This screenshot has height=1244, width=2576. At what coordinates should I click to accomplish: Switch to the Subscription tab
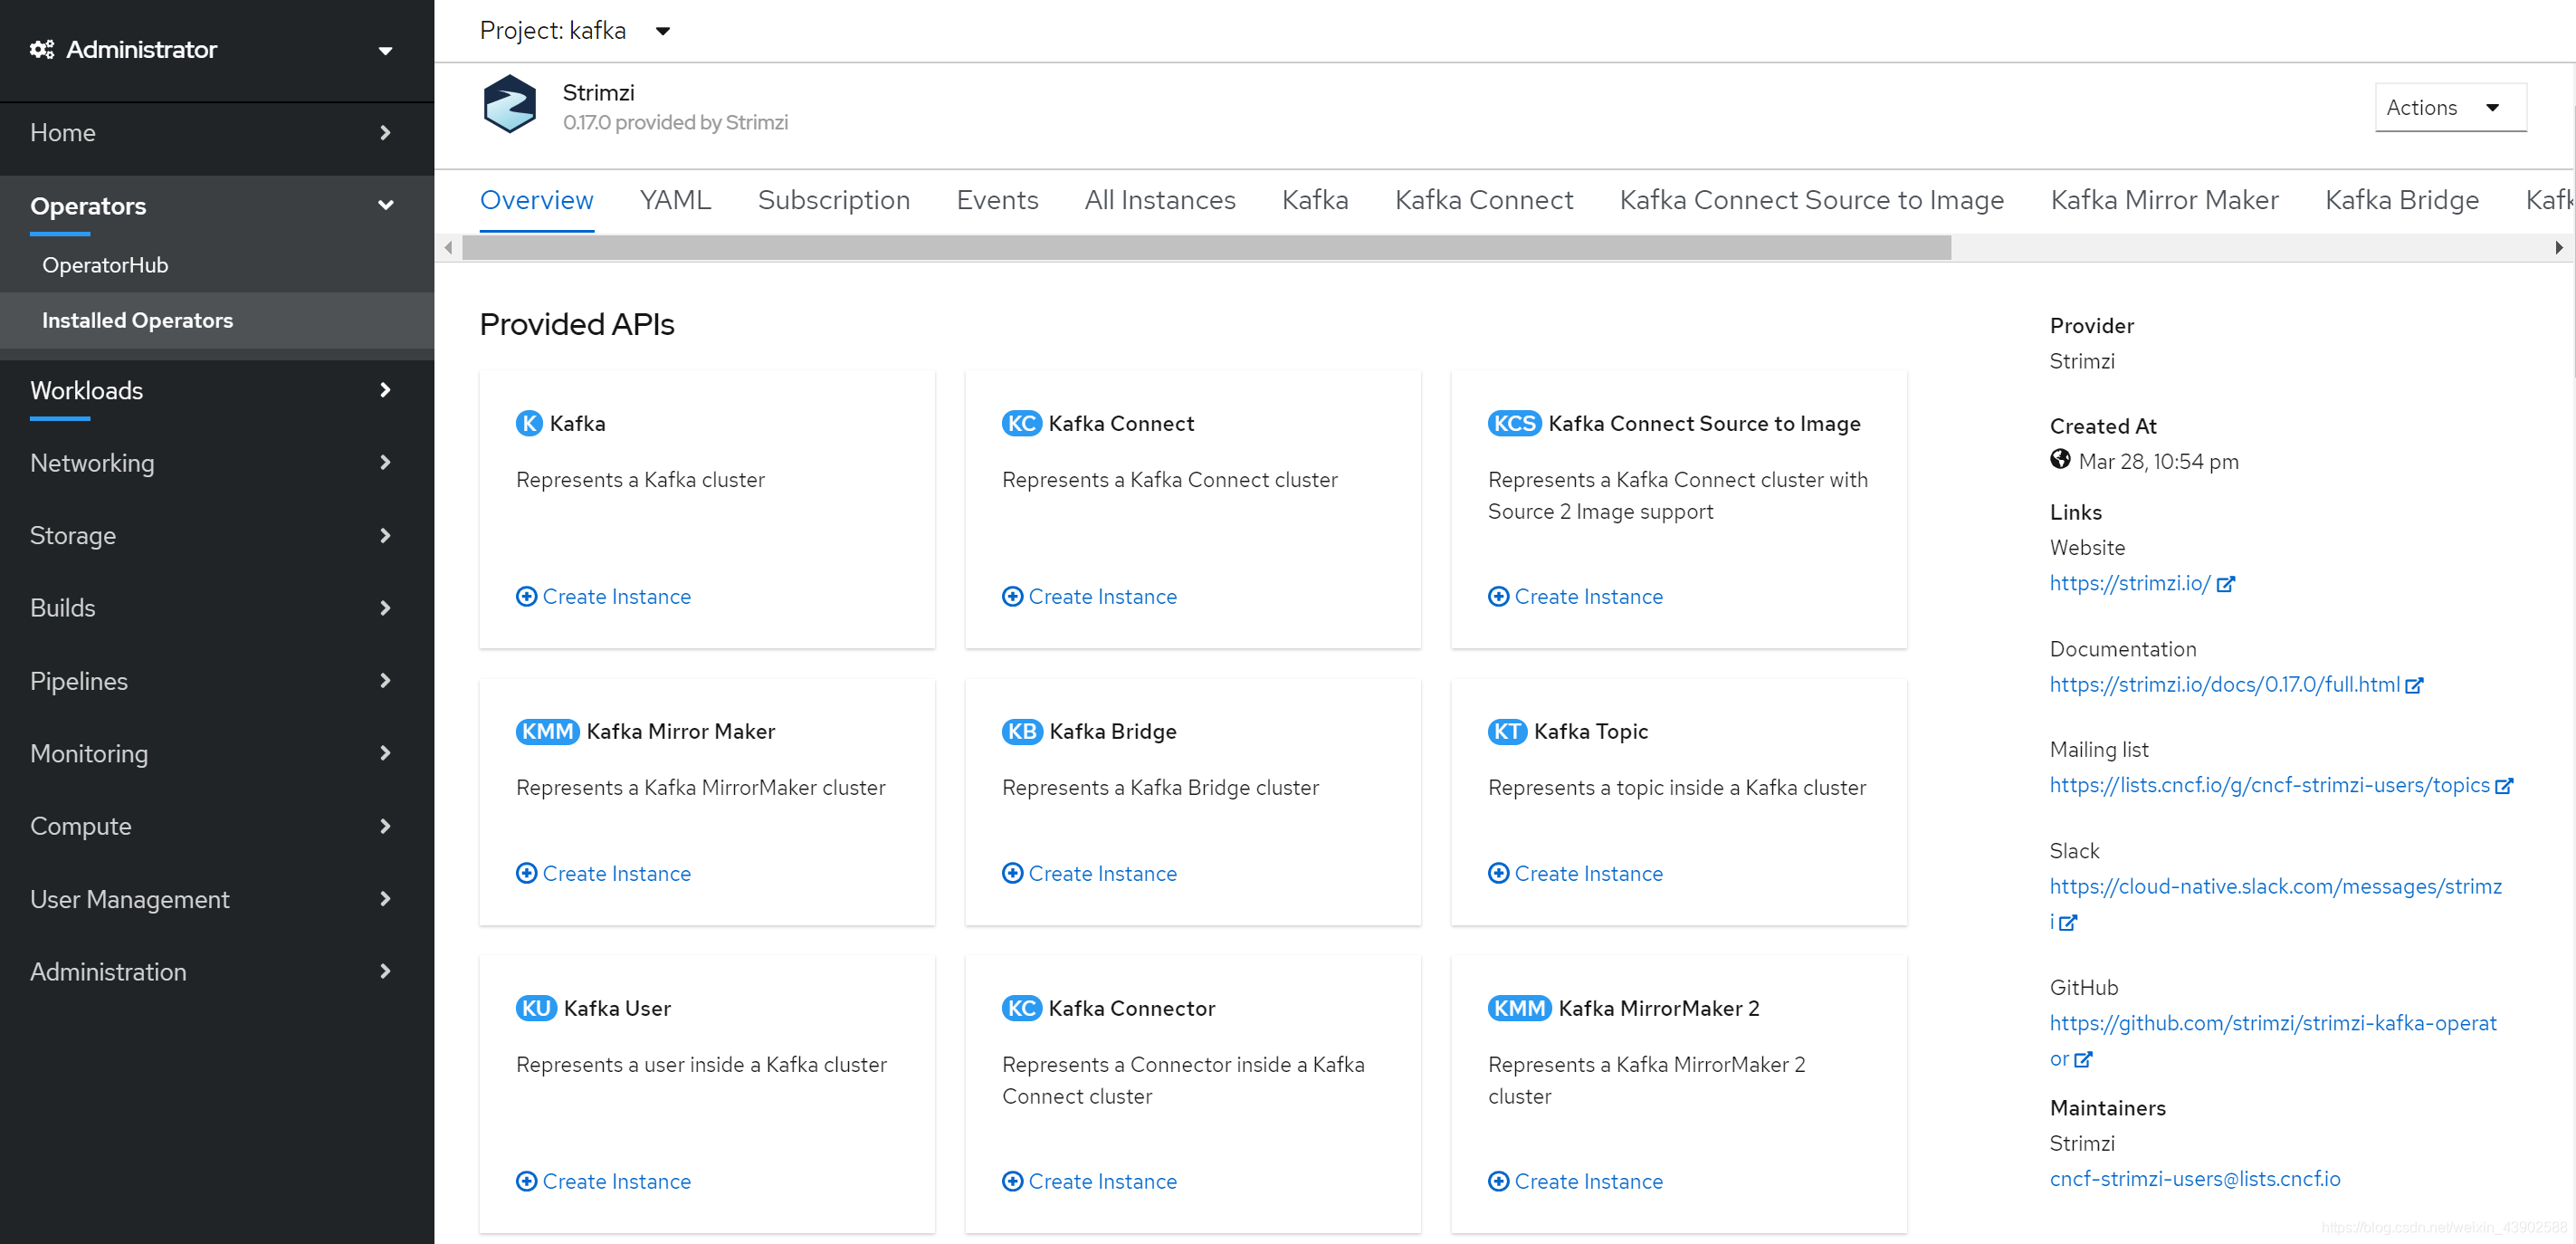pos(833,197)
